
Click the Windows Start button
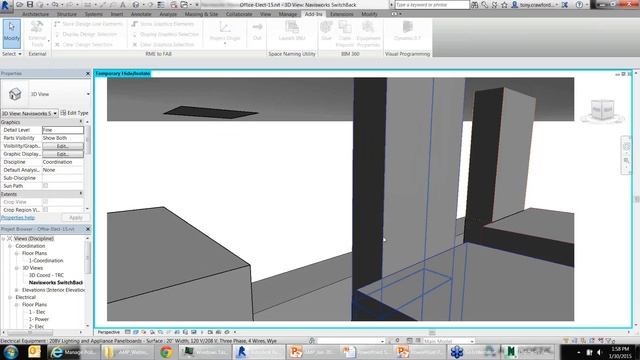point(11,352)
